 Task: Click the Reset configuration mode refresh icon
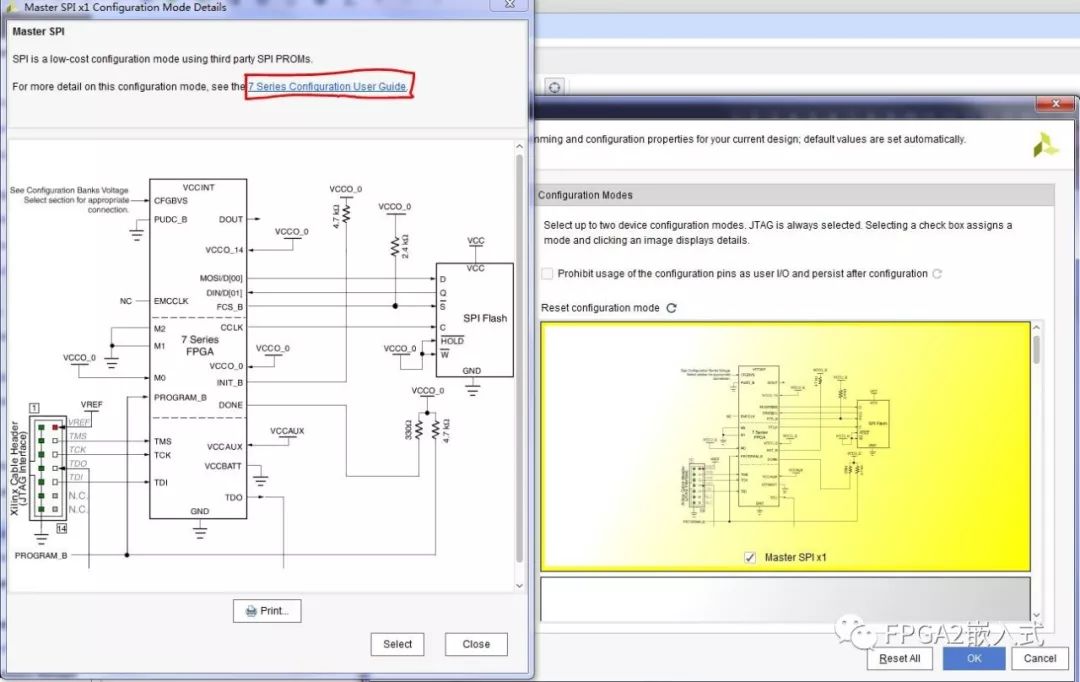pyautogui.click(x=672, y=308)
